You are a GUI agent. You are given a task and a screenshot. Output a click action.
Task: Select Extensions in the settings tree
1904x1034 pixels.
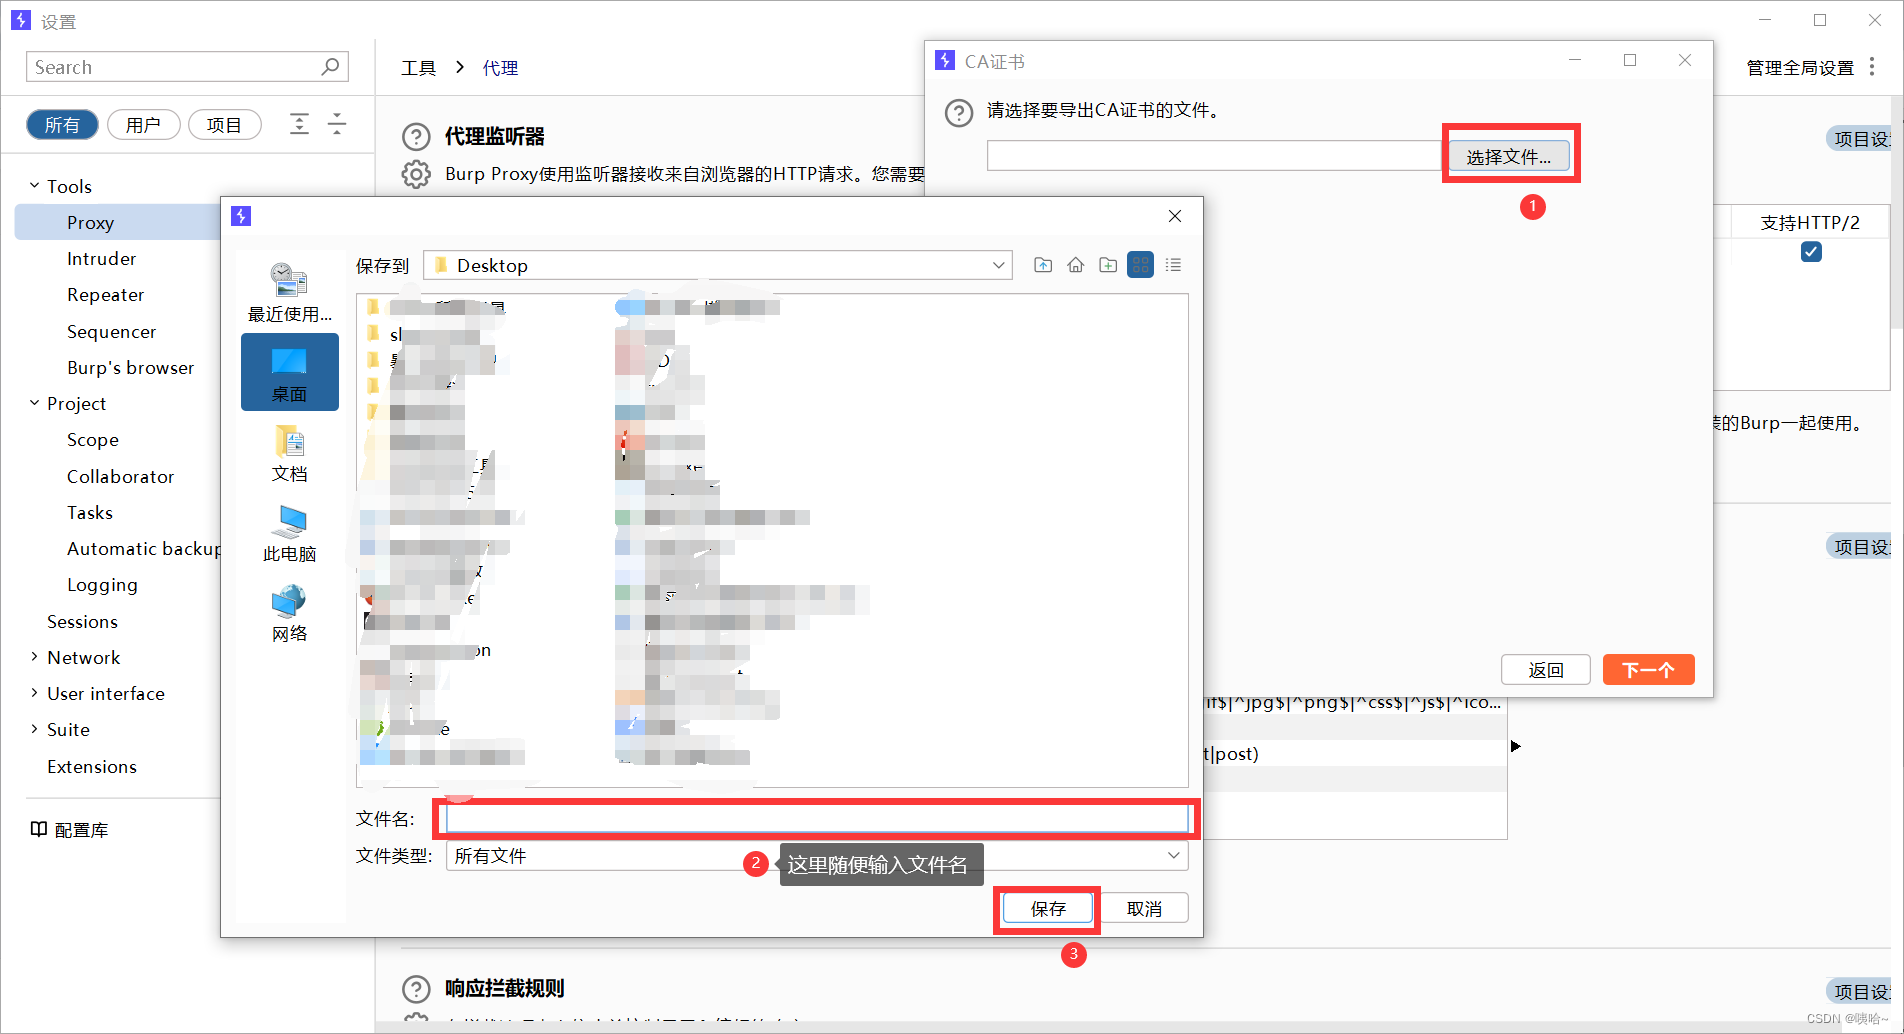91,766
